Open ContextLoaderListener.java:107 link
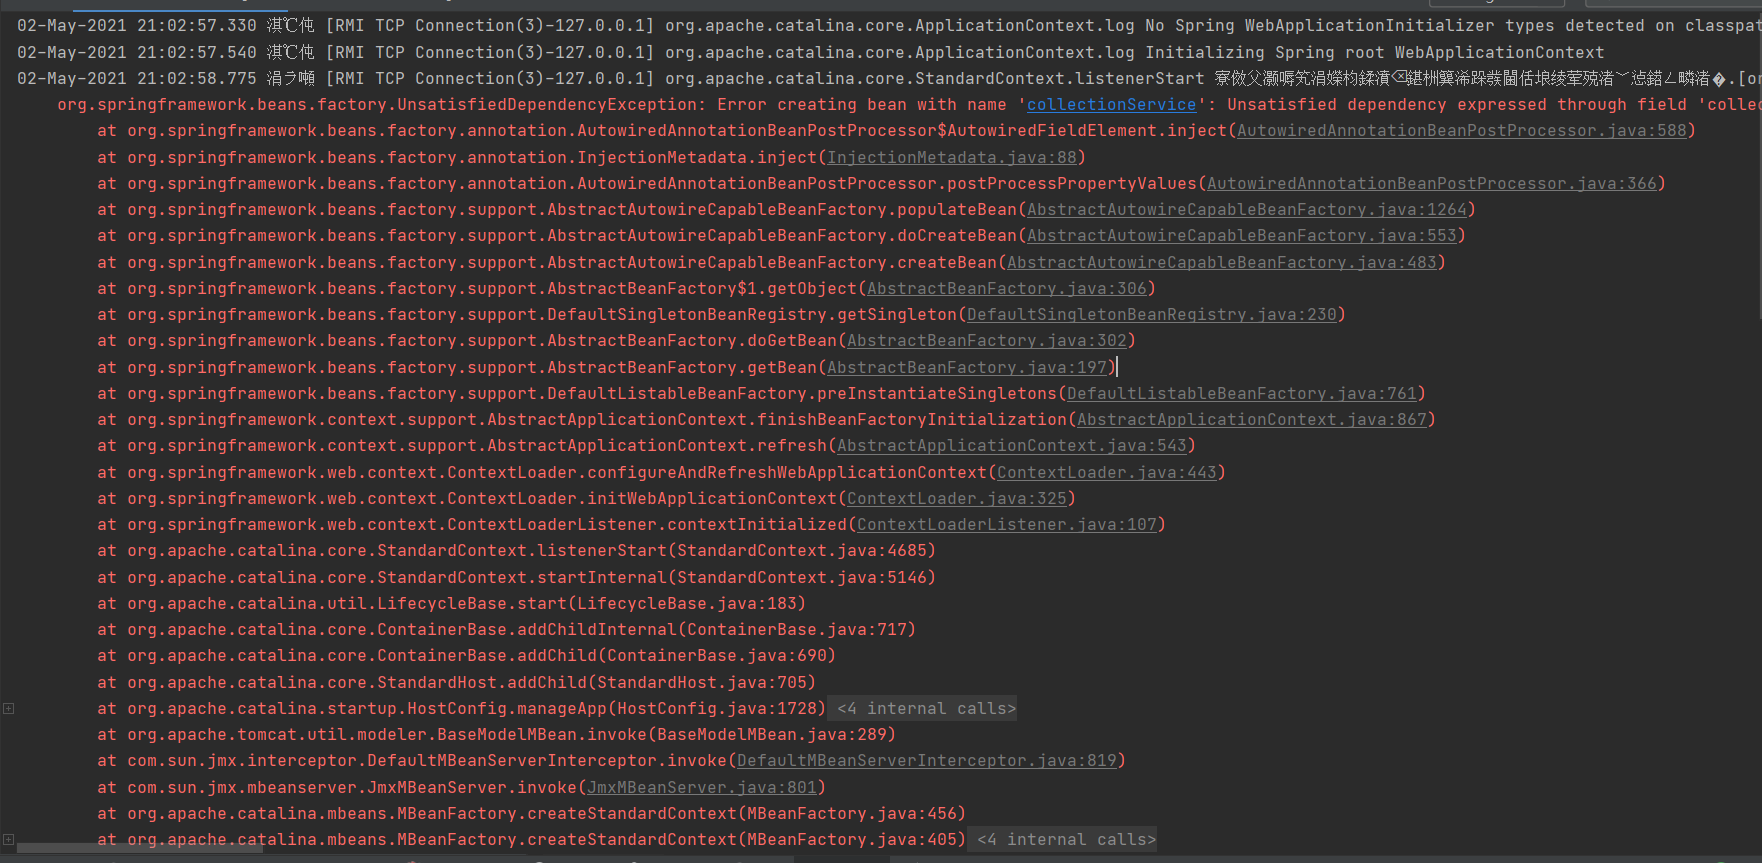Image resolution: width=1762 pixels, height=863 pixels. [1006, 525]
